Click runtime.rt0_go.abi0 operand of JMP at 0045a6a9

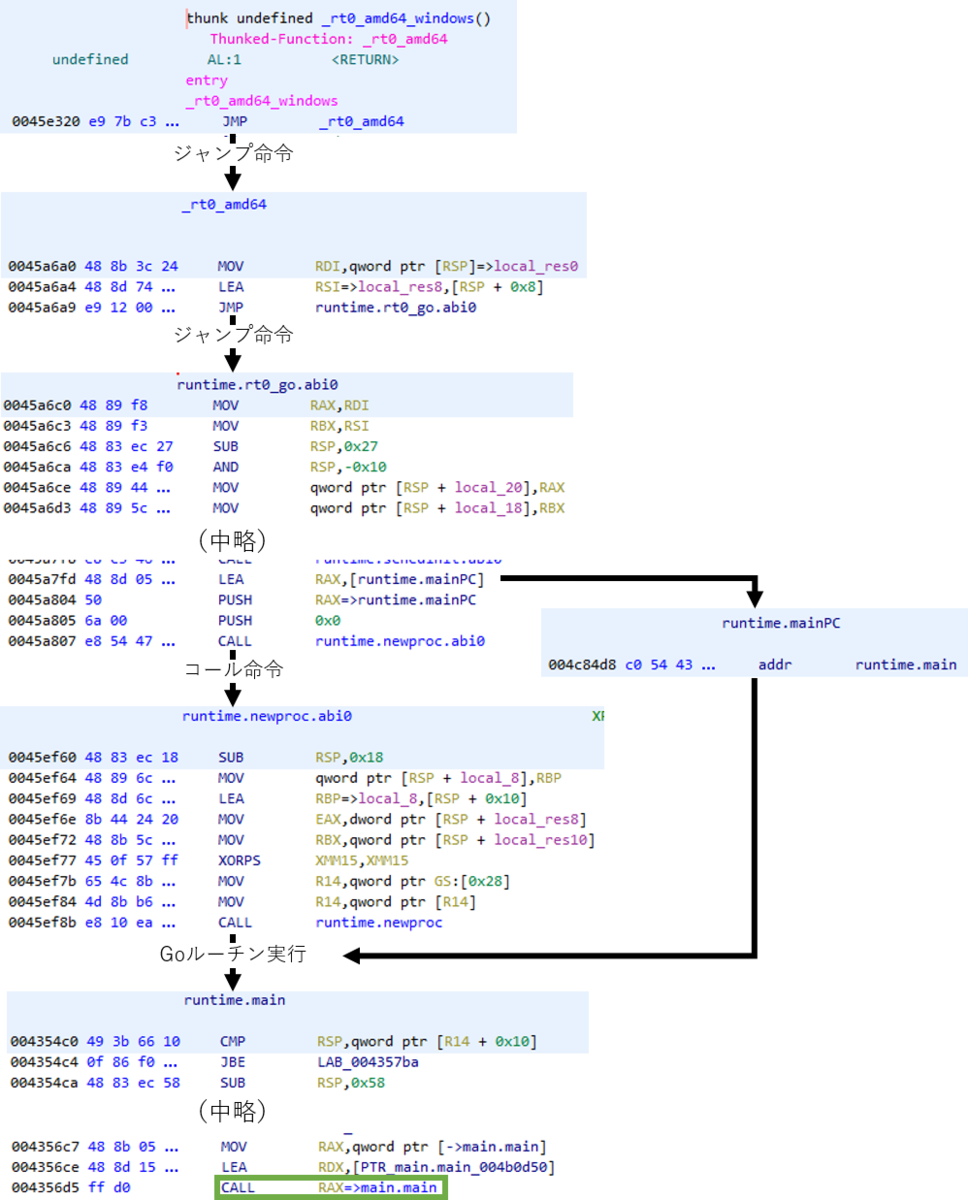(x=395, y=307)
